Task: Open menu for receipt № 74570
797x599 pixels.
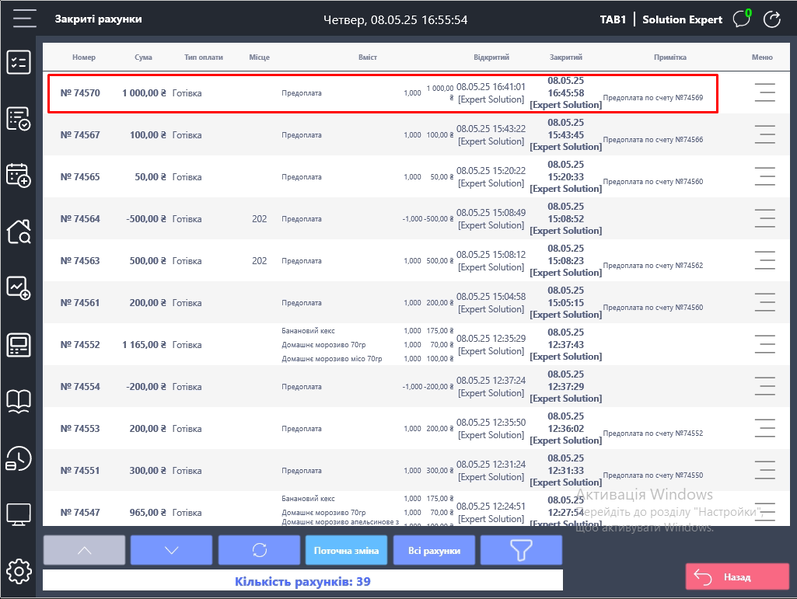Action: coord(765,93)
